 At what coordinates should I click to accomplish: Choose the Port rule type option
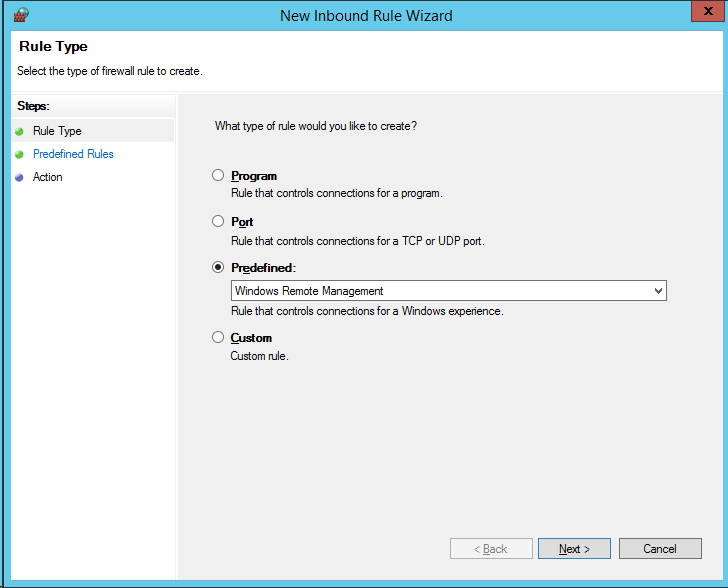(x=218, y=222)
